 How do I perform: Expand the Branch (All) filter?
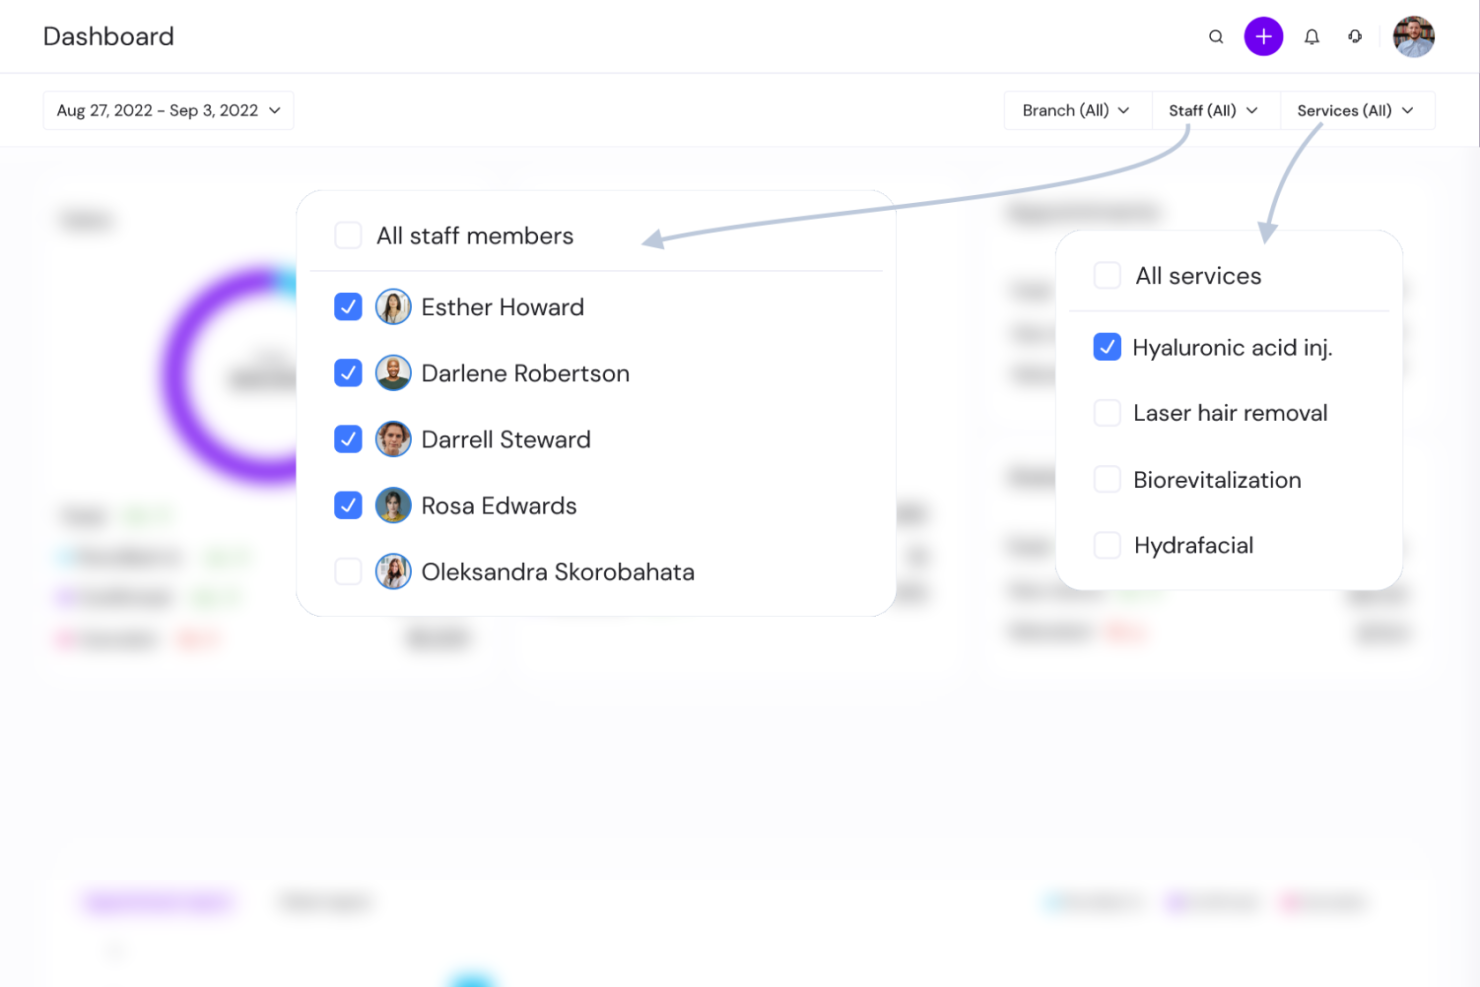[1076, 111]
